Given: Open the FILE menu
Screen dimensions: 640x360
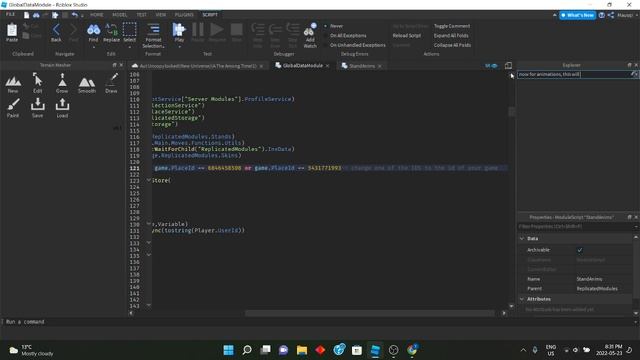Looking at the screenshot, I should coord(10,15).
